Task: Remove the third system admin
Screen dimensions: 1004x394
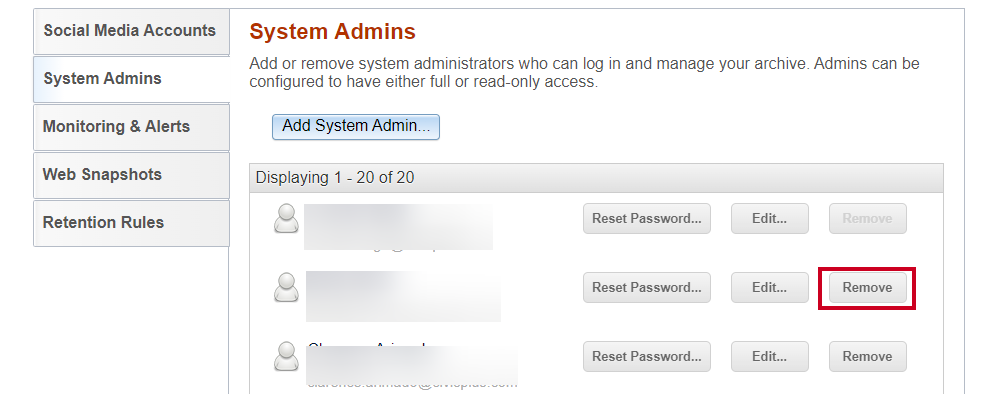Action: [x=868, y=357]
